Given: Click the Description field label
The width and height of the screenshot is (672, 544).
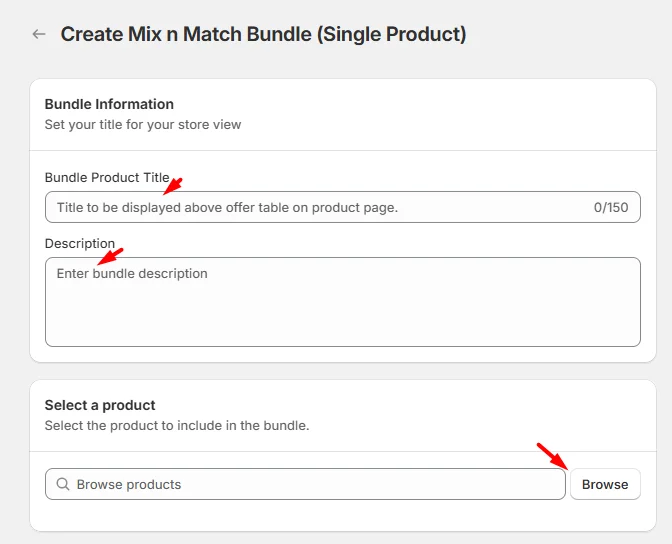Looking at the screenshot, I should (80, 243).
